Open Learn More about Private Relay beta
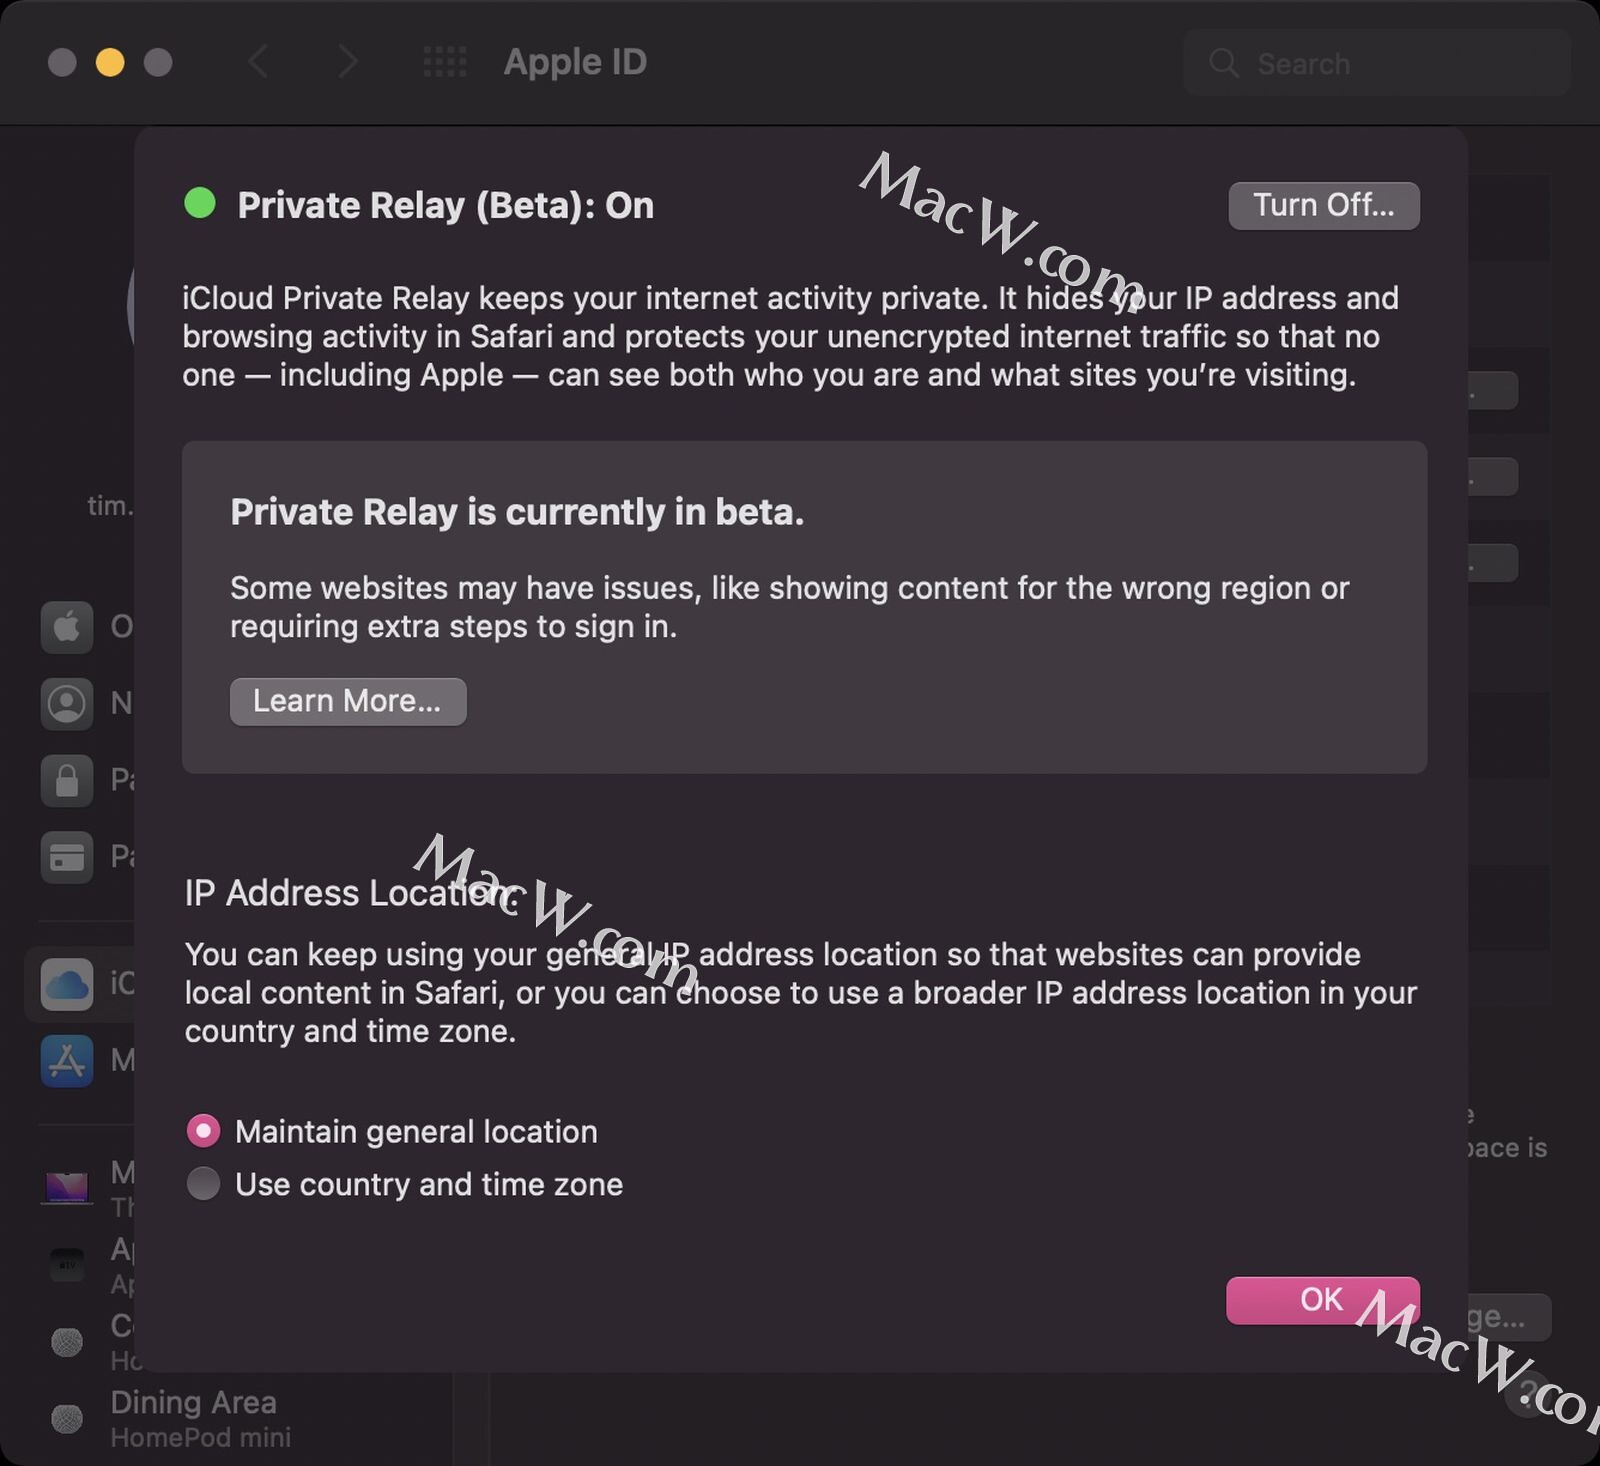The height and width of the screenshot is (1466, 1600). [x=347, y=701]
